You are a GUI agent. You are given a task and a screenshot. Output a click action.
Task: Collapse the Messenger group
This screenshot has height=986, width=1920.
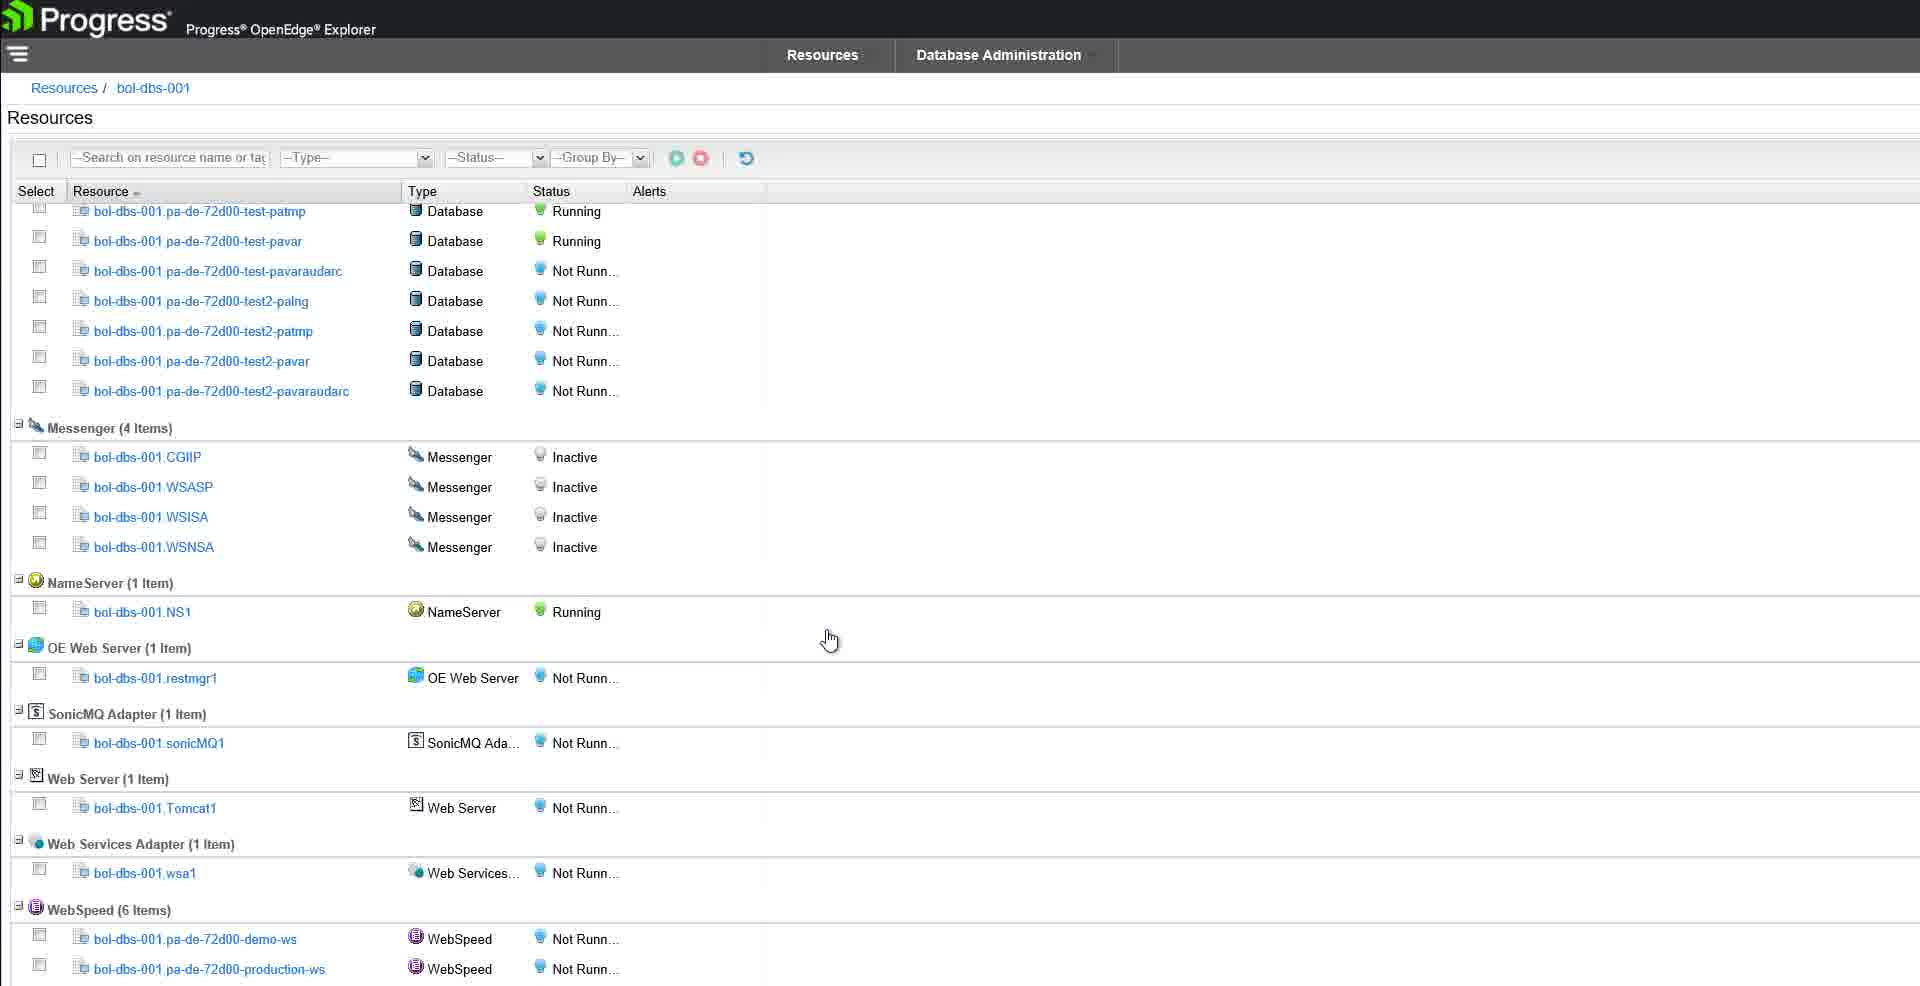[18, 425]
